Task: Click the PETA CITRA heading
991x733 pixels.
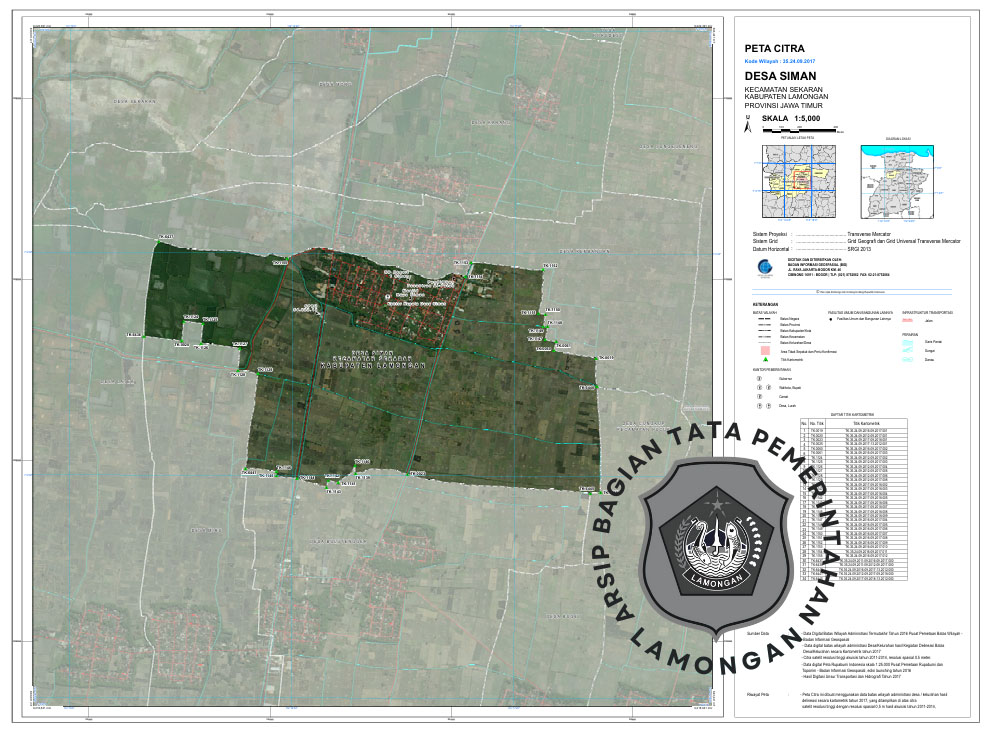Action: pyautogui.click(x=774, y=47)
